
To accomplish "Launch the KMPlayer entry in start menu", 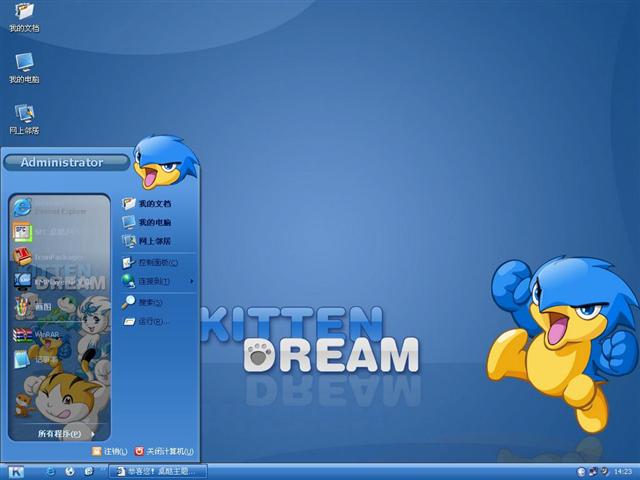I will point(59,281).
